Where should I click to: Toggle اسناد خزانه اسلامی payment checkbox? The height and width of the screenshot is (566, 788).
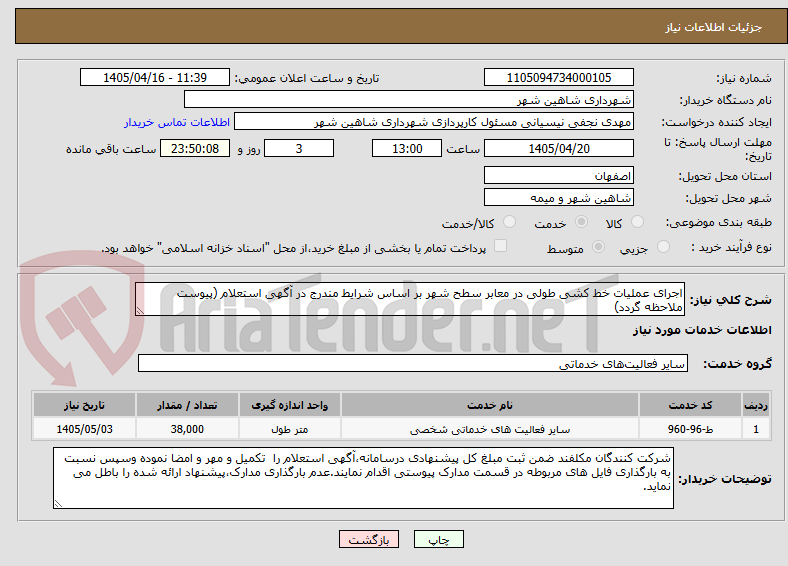(501, 246)
